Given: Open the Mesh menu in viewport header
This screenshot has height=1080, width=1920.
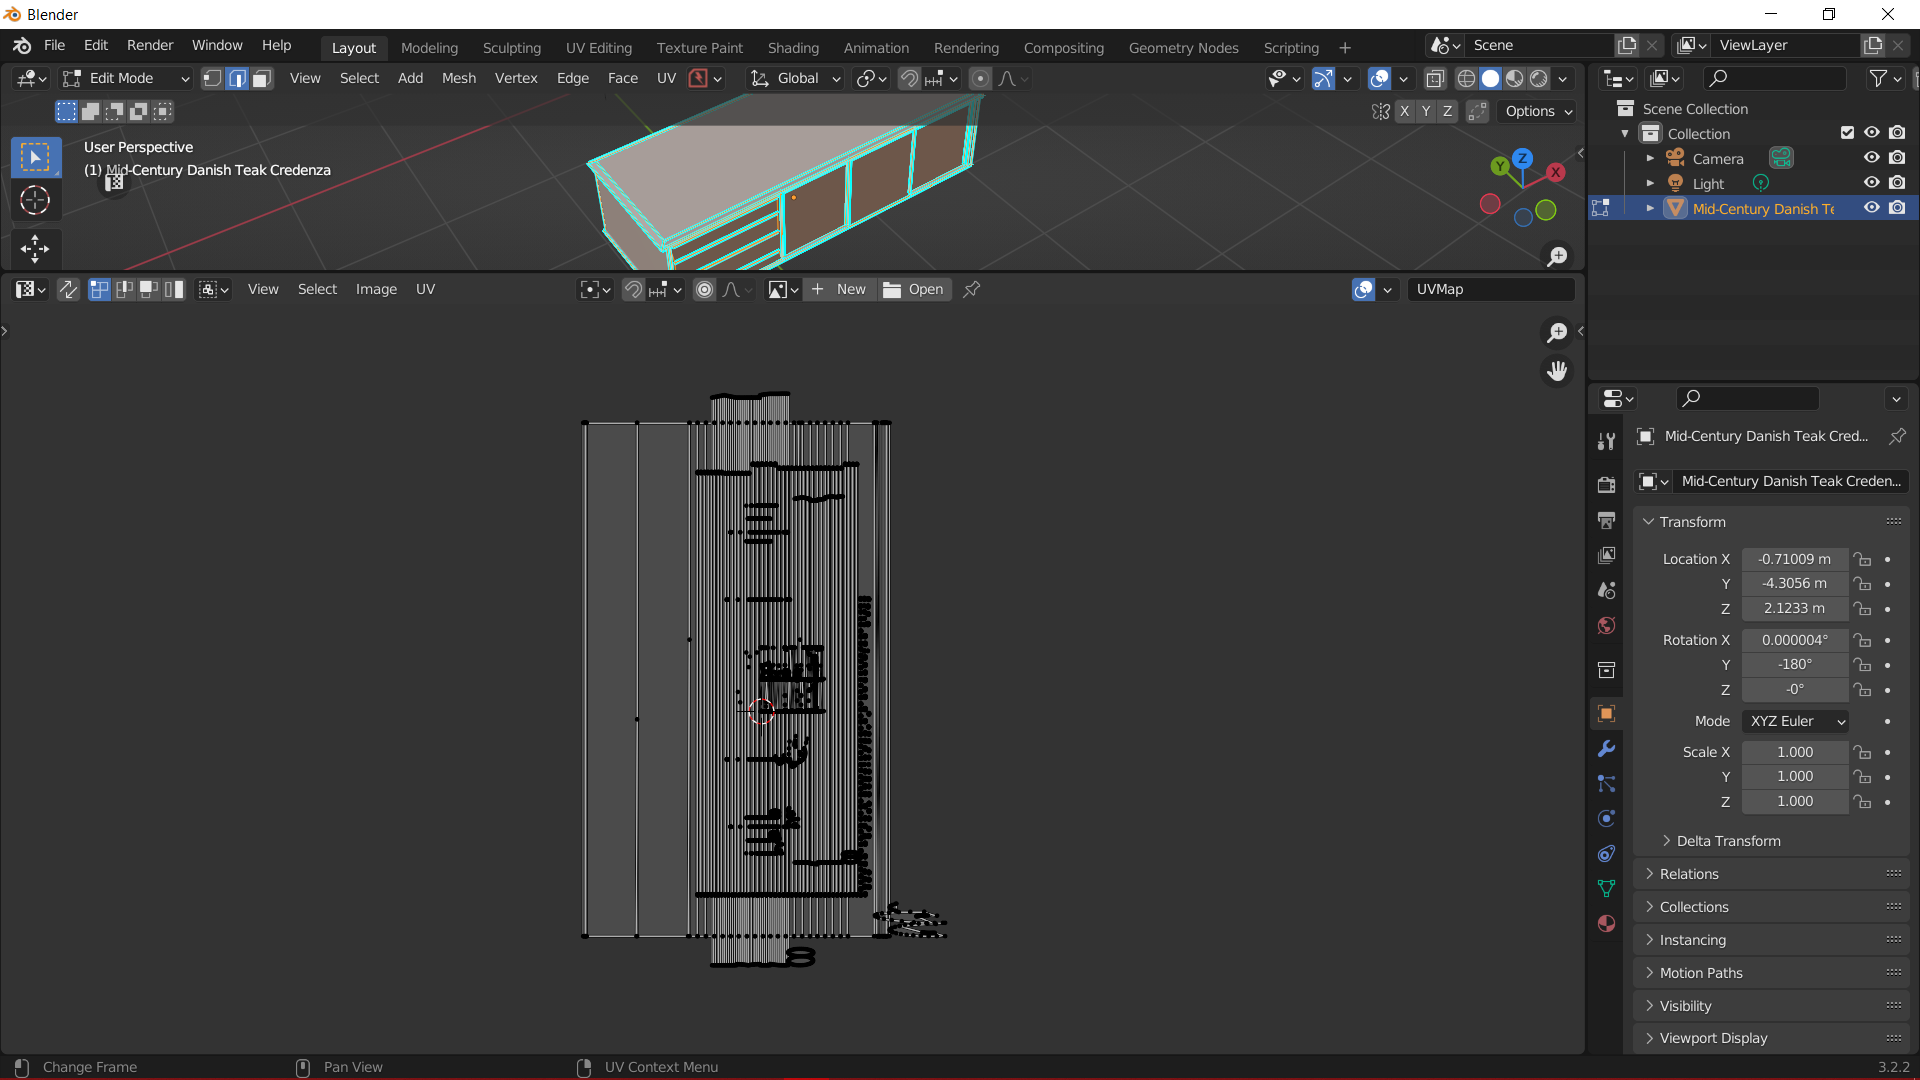Looking at the screenshot, I should tap(459, 78).
